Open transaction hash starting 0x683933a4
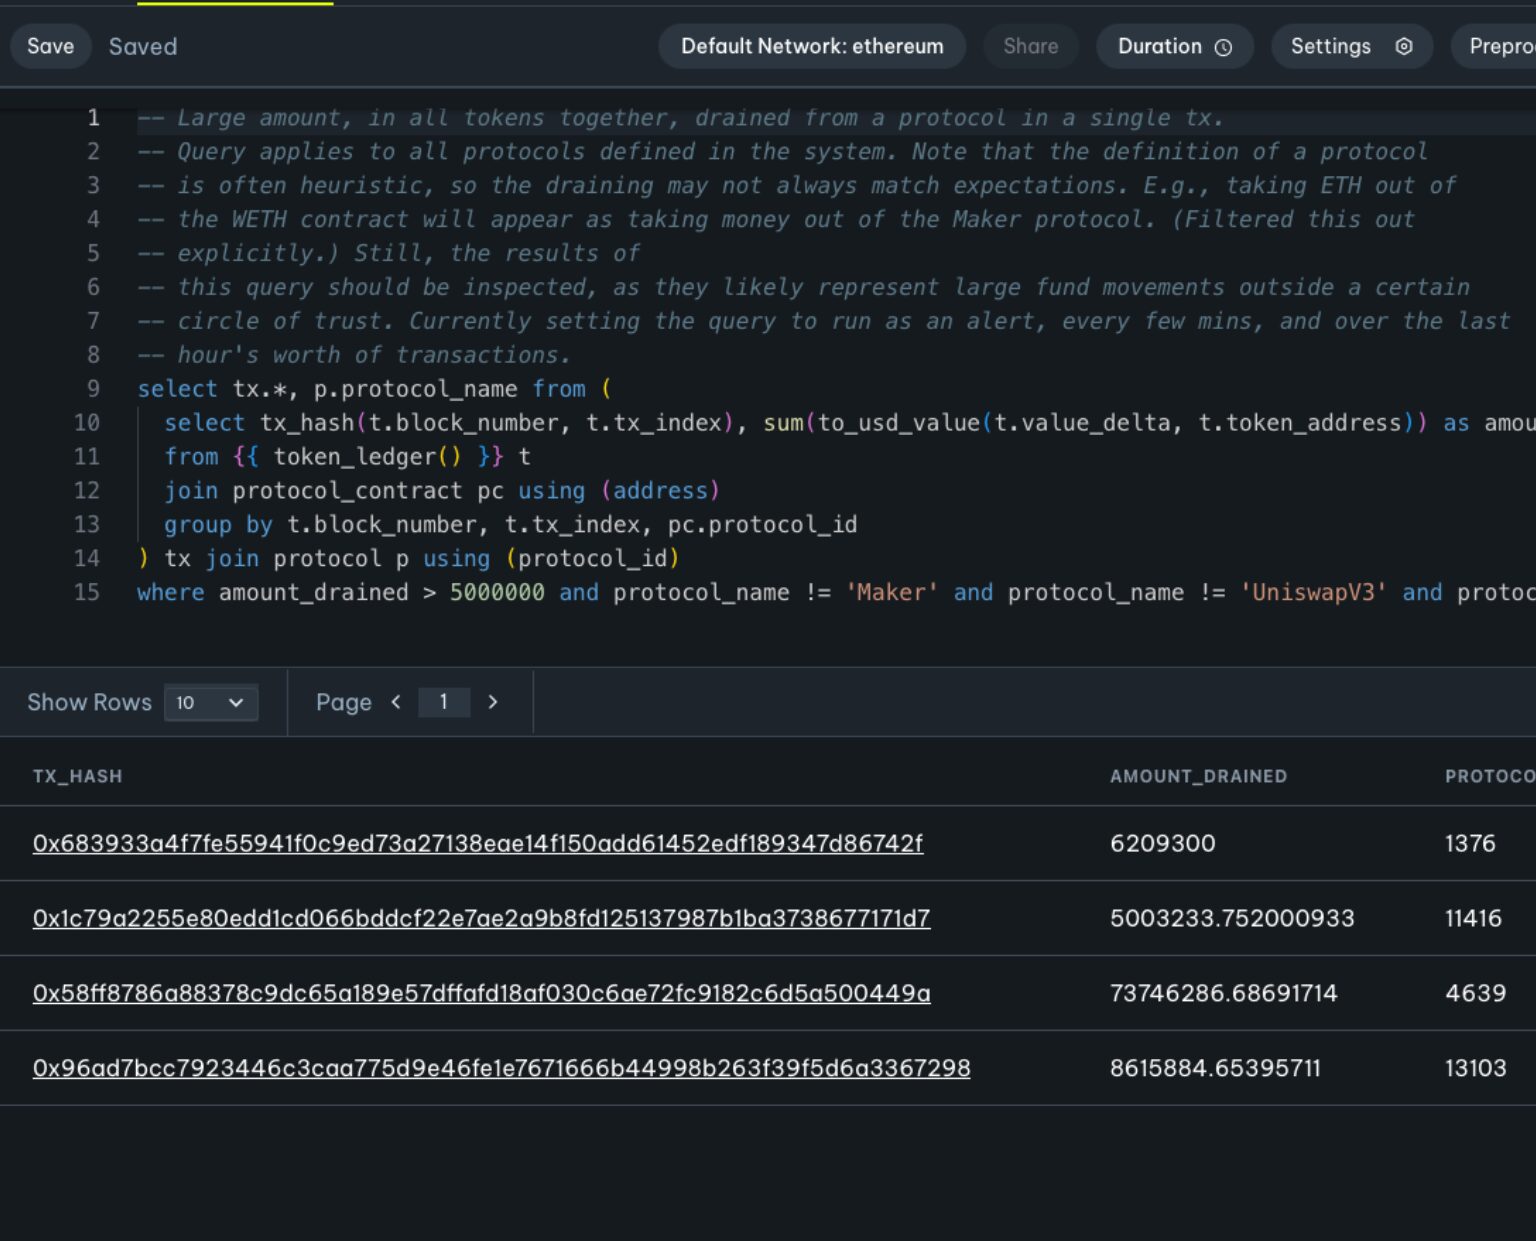 pos(477,843)
